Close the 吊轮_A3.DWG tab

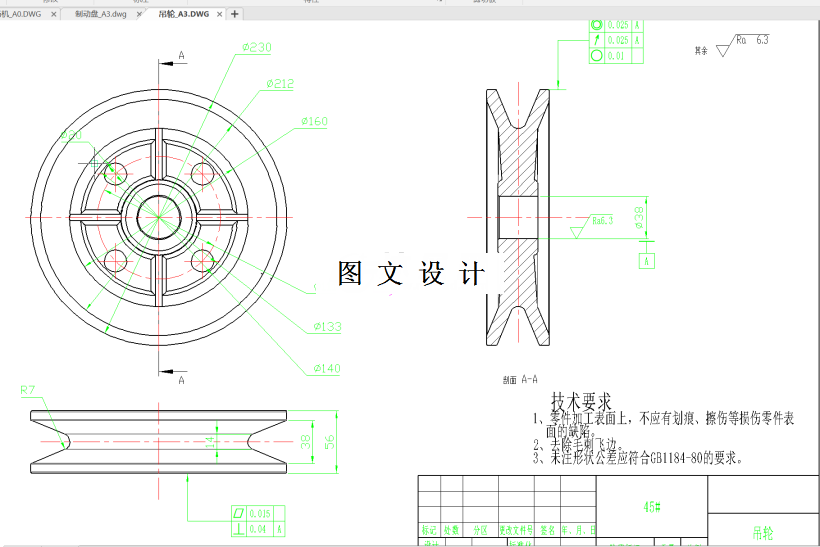tap(220, 14)
